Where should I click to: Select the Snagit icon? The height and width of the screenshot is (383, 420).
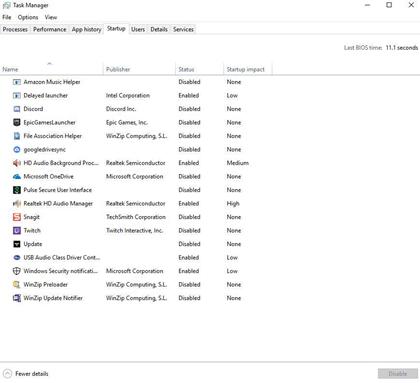point(17,217)
